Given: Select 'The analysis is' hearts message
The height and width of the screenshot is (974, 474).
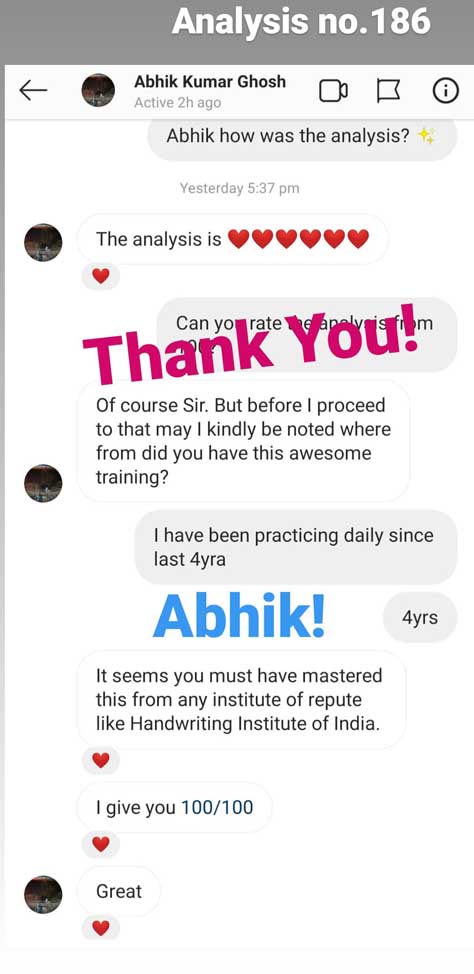Looking at the screenshot, I should coord(232,239).
